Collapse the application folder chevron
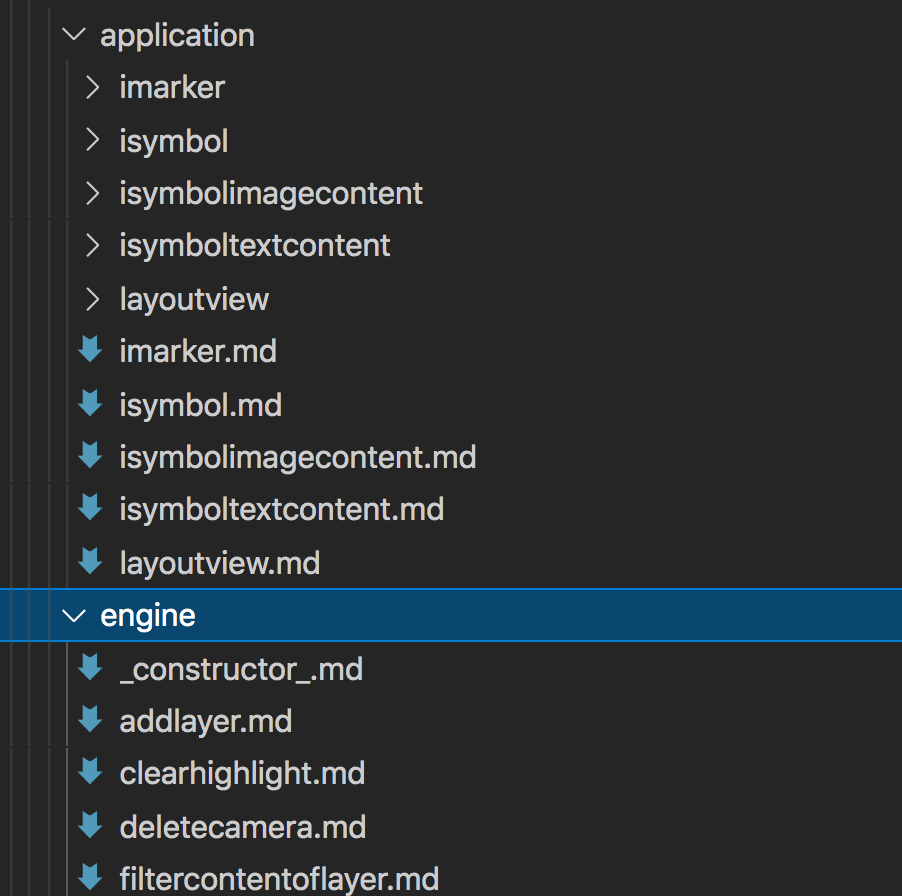 tap(74, 35)
